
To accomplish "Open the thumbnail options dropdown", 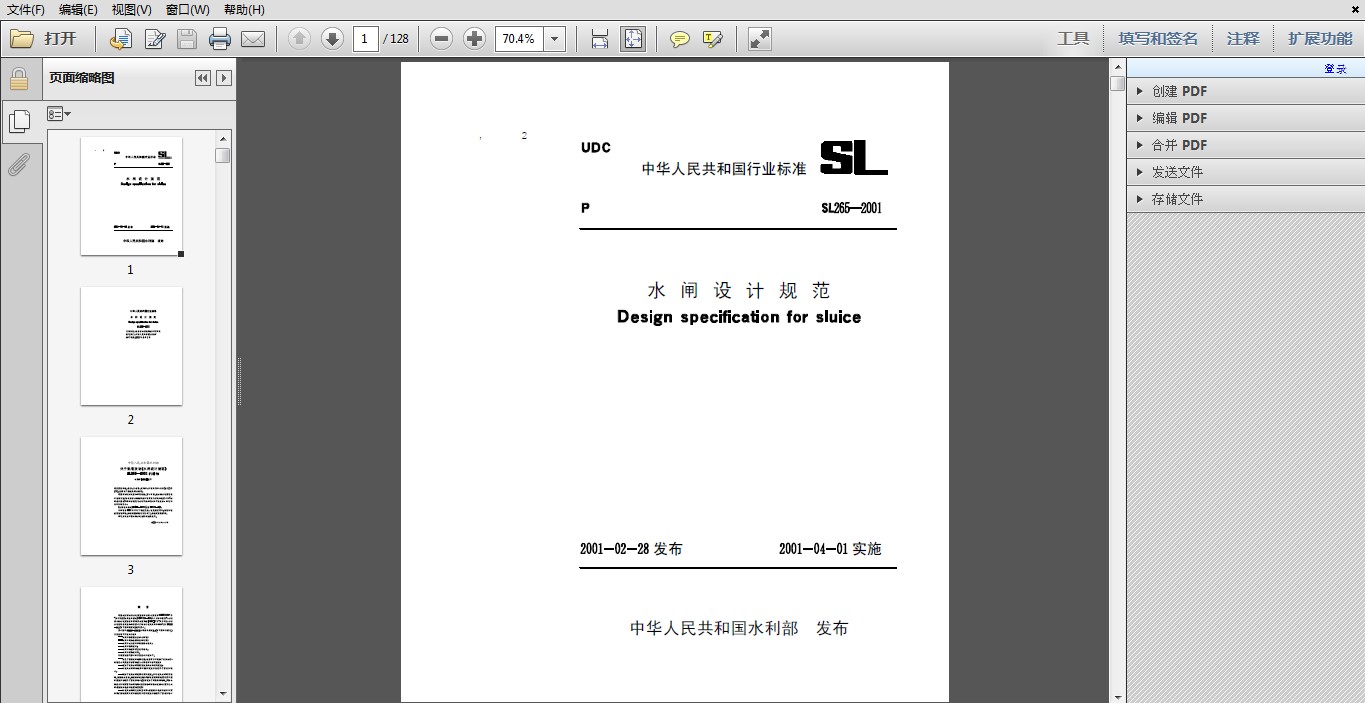I will [x=59, y=114].
